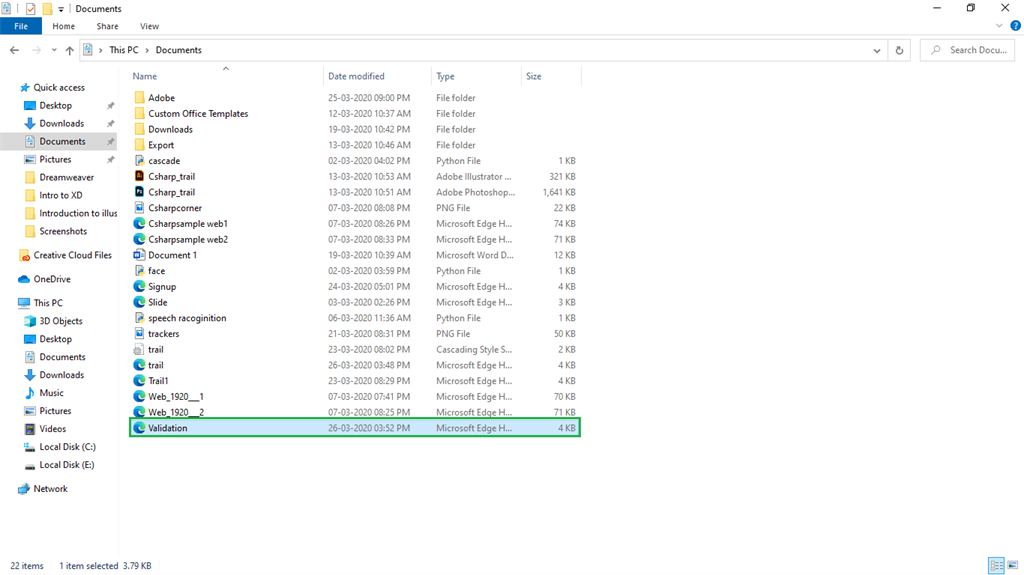This screenshot has width=1024, height=575.
Task: Click the trail Edge file dated 26-03-2020
Action: pyautogui.click(x=355, y=365)
